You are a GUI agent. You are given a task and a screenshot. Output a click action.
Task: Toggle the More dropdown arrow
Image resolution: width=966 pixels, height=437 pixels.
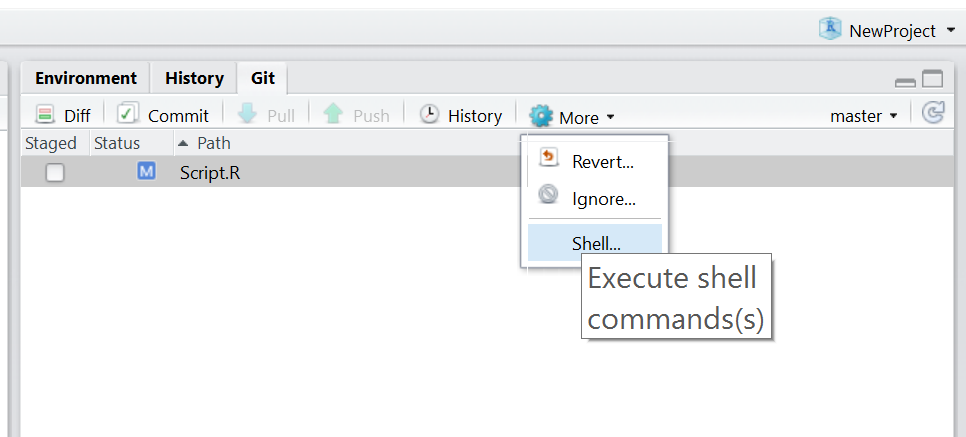(x=610, y=116)
